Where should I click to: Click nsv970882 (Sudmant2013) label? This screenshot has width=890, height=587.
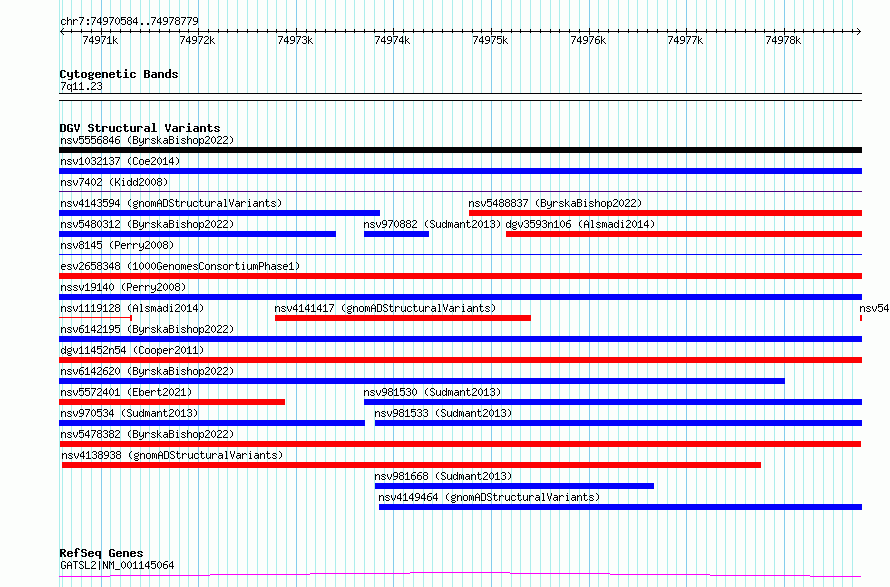coord(432,224)
